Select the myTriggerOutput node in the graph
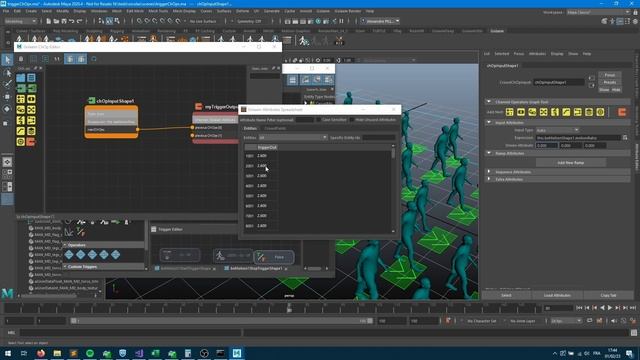Image resolution: width=640 pixels, height=360 pixels. (x=216, y=128)
